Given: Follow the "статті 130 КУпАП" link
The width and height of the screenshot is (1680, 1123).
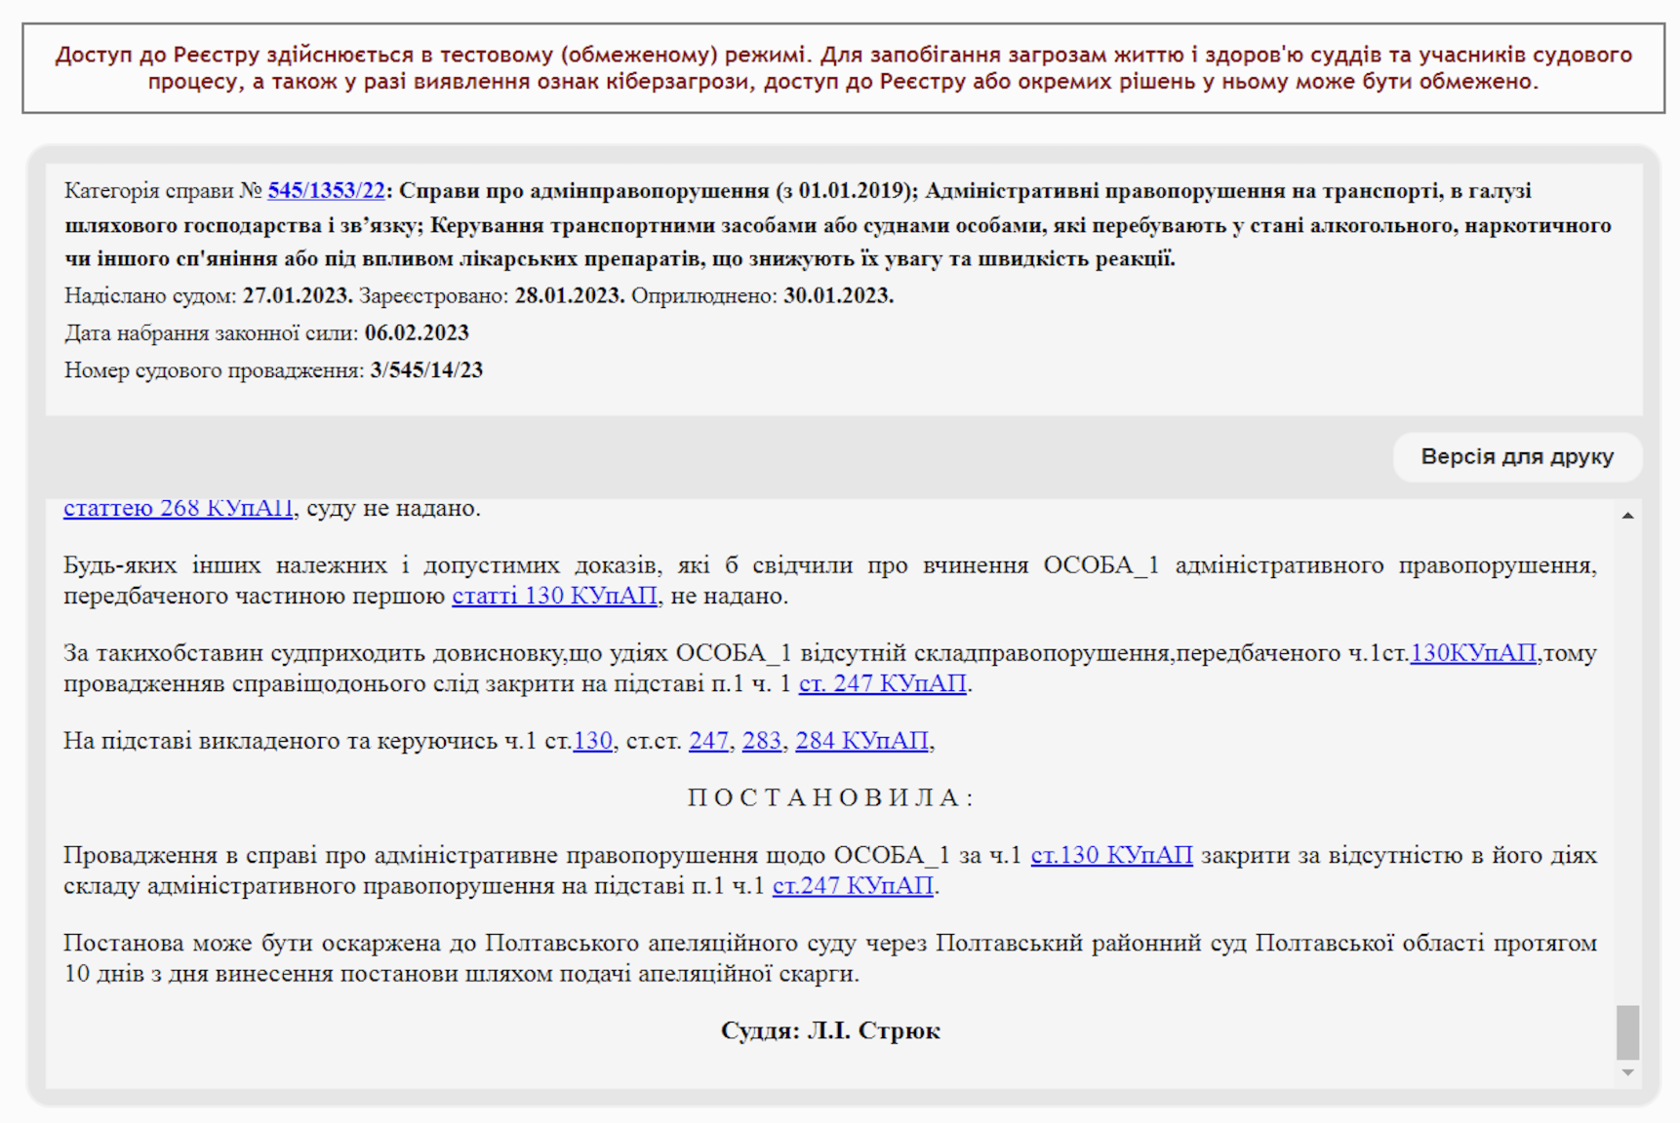Looking at the screenshot, I should coord(554,596).
